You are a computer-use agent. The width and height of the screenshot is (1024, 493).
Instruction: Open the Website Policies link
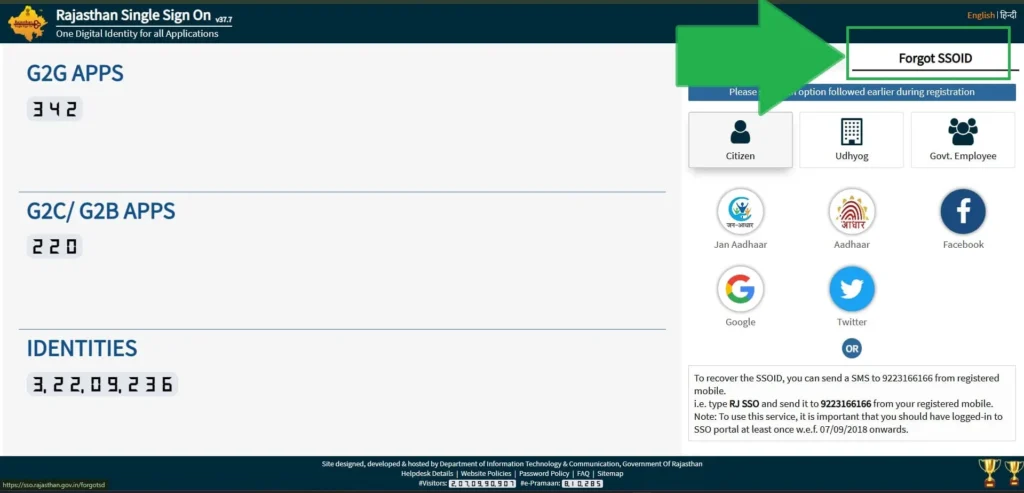point(485,473)
